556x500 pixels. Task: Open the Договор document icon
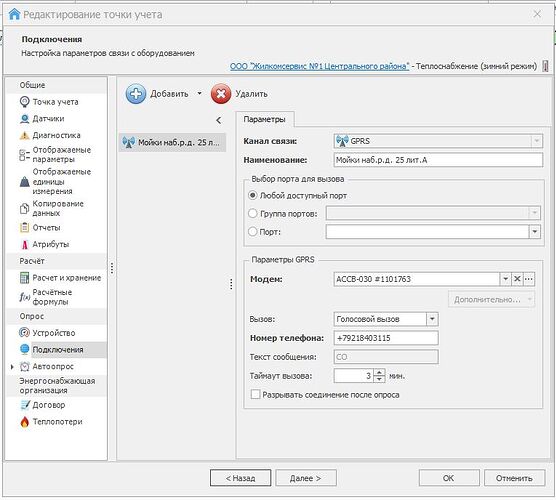pyautogui.click(x=24, y=405)
